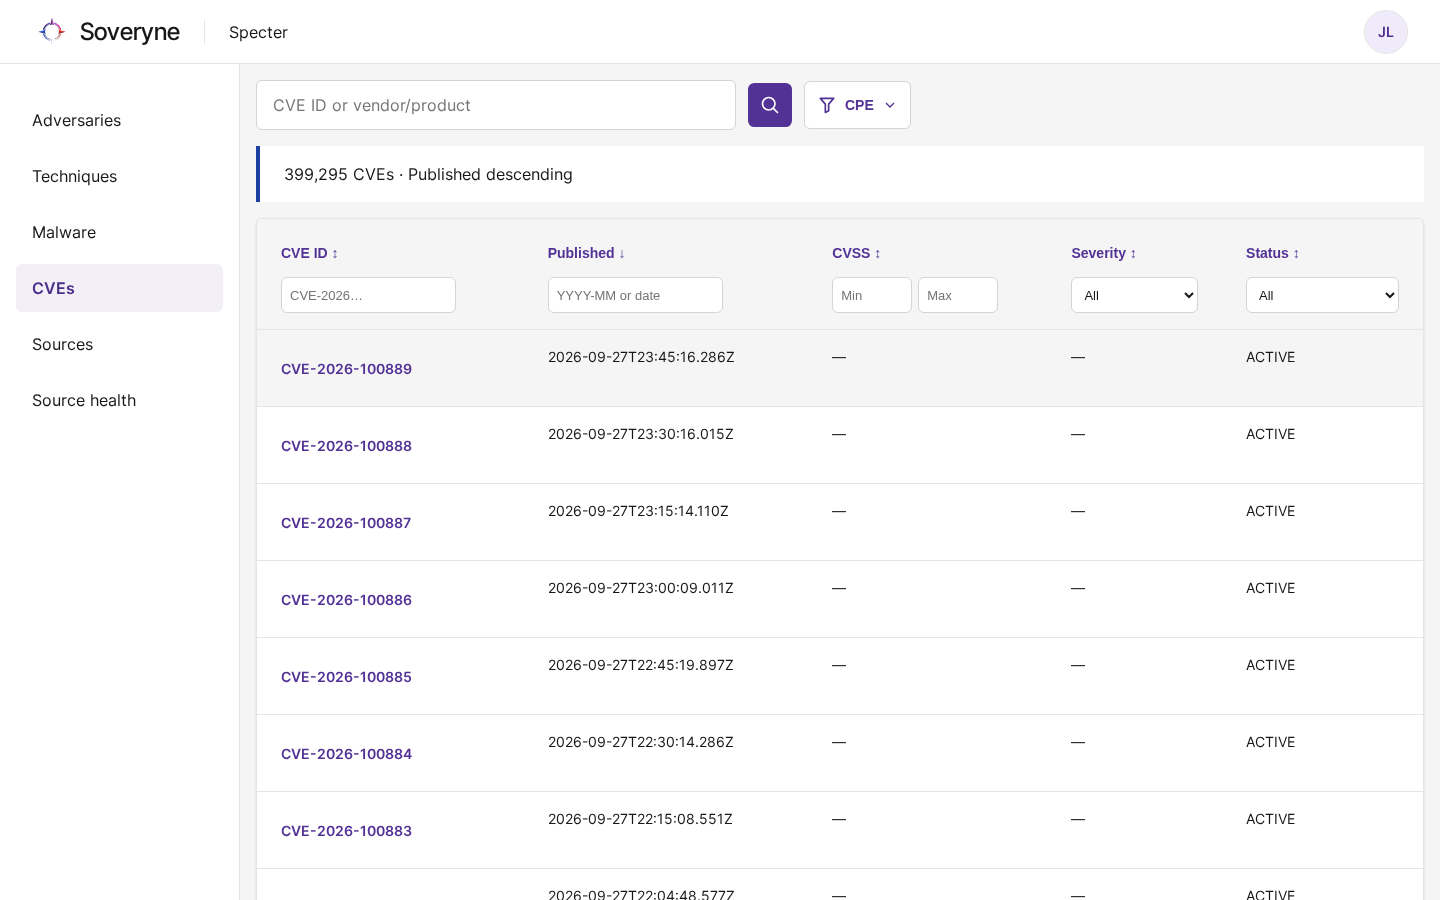Click timestamp 2026-09-27T22:30:14.286Z
This screenshot has height=900, width=1440.
pos(641,742)
